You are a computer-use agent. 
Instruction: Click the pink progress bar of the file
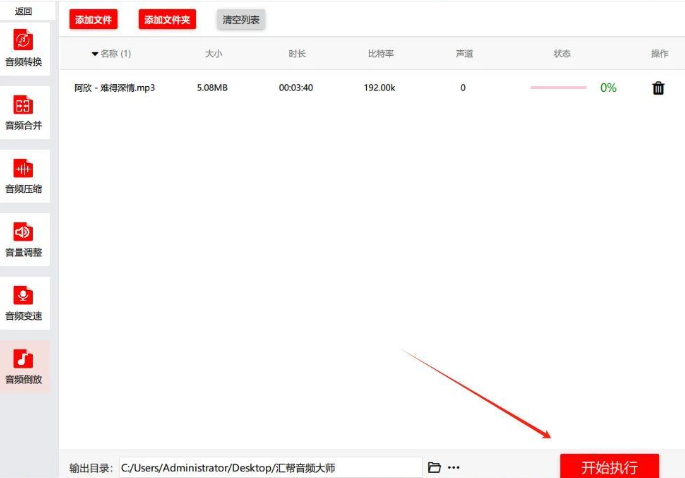tap(558, 88)
